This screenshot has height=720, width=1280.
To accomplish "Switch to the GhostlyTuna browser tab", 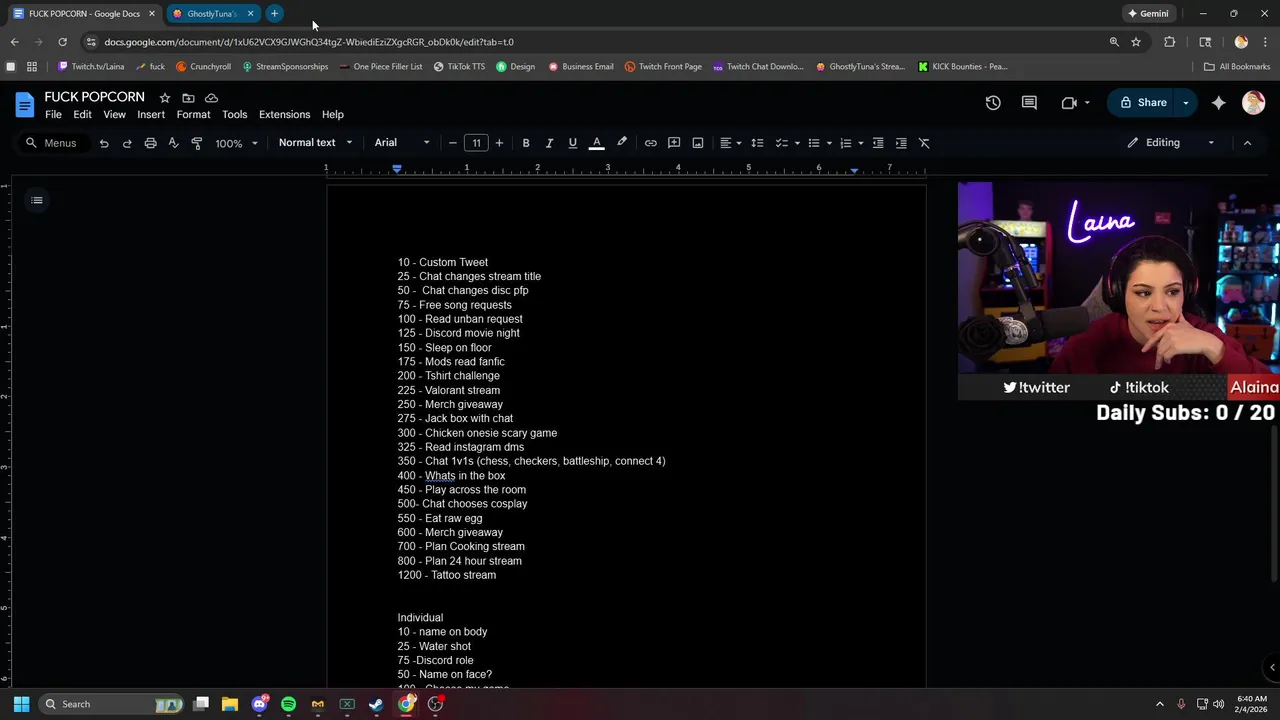I will [x=212, y=13].
